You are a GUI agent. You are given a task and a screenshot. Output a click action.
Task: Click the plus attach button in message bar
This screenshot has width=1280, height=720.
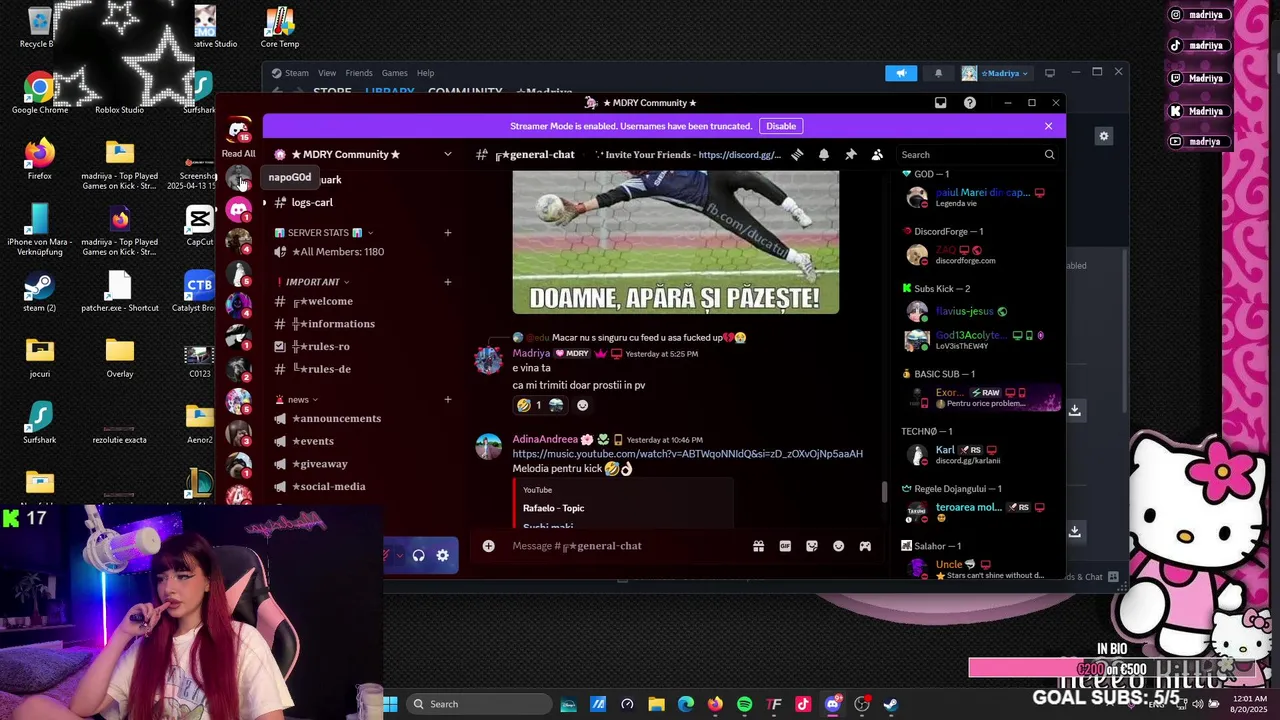click(488, 546)
